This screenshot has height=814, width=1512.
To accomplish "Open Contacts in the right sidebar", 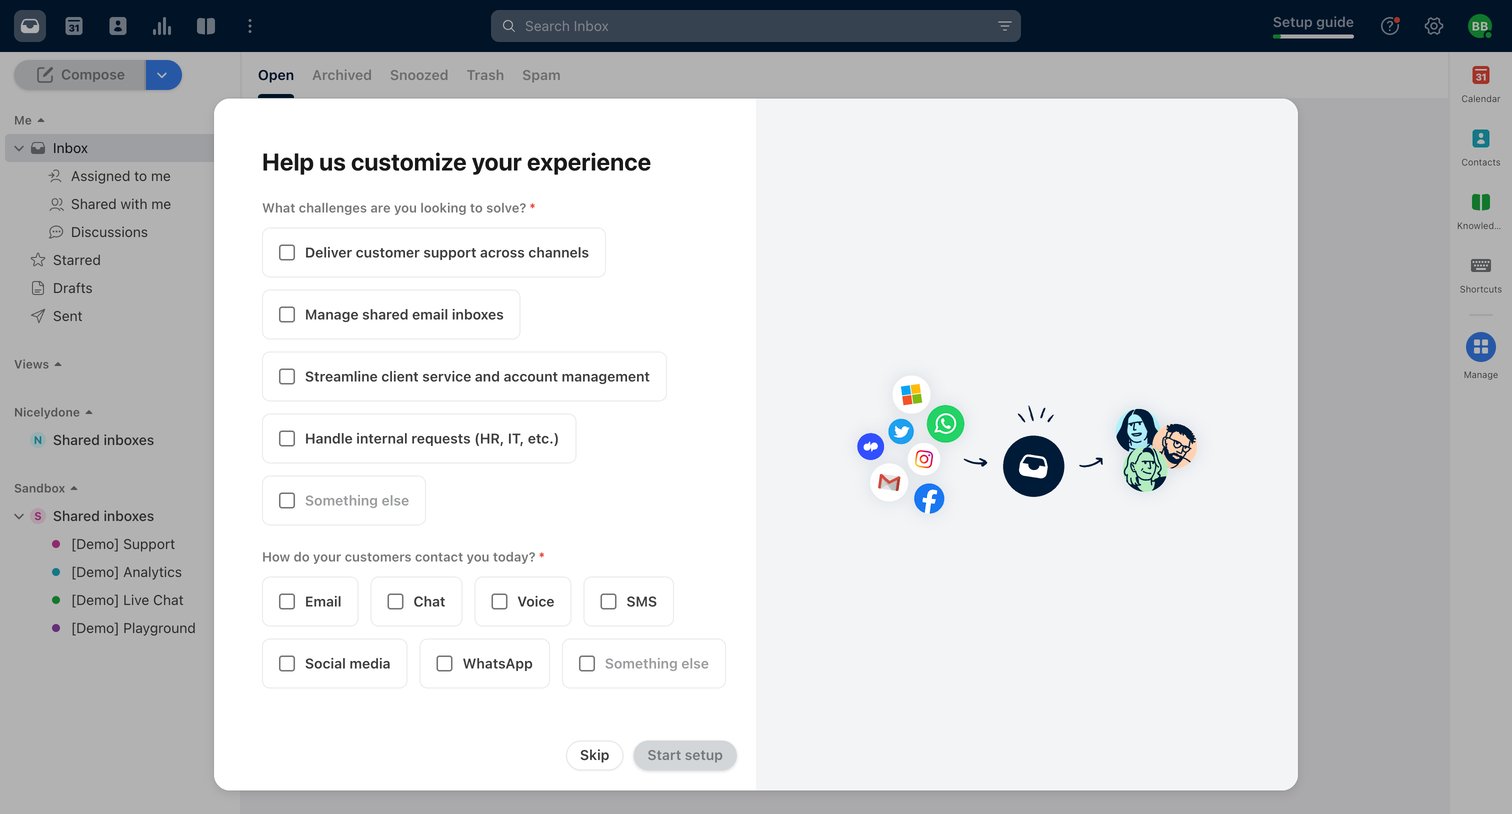I will (x=1481, y=147).
